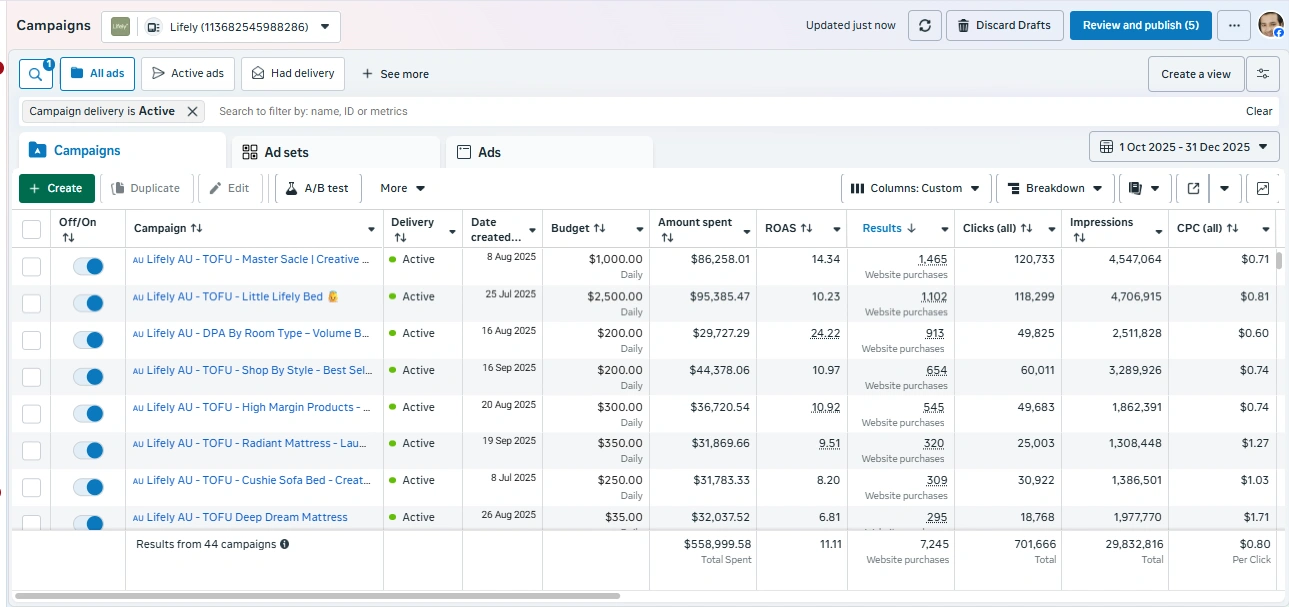
Task: Toggle off the Radiant Mattress campaign
Action: [89, 450]
